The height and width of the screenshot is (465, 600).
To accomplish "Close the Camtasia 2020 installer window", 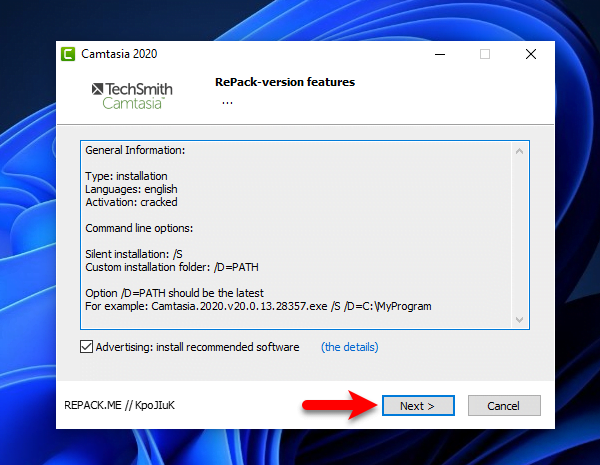I will (531, 54).
